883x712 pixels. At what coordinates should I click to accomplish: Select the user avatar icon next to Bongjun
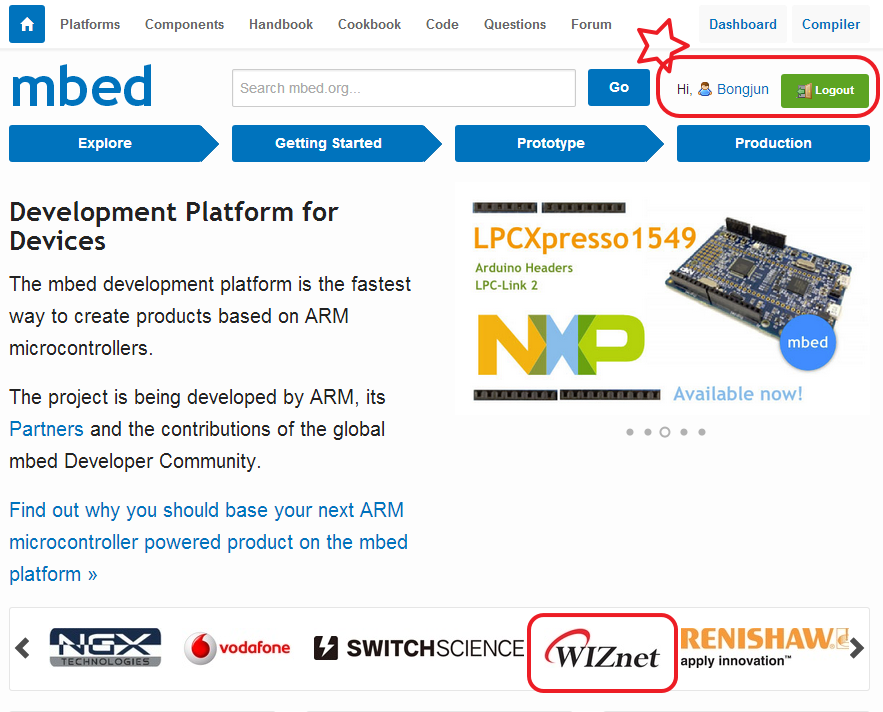coord(703,88)
